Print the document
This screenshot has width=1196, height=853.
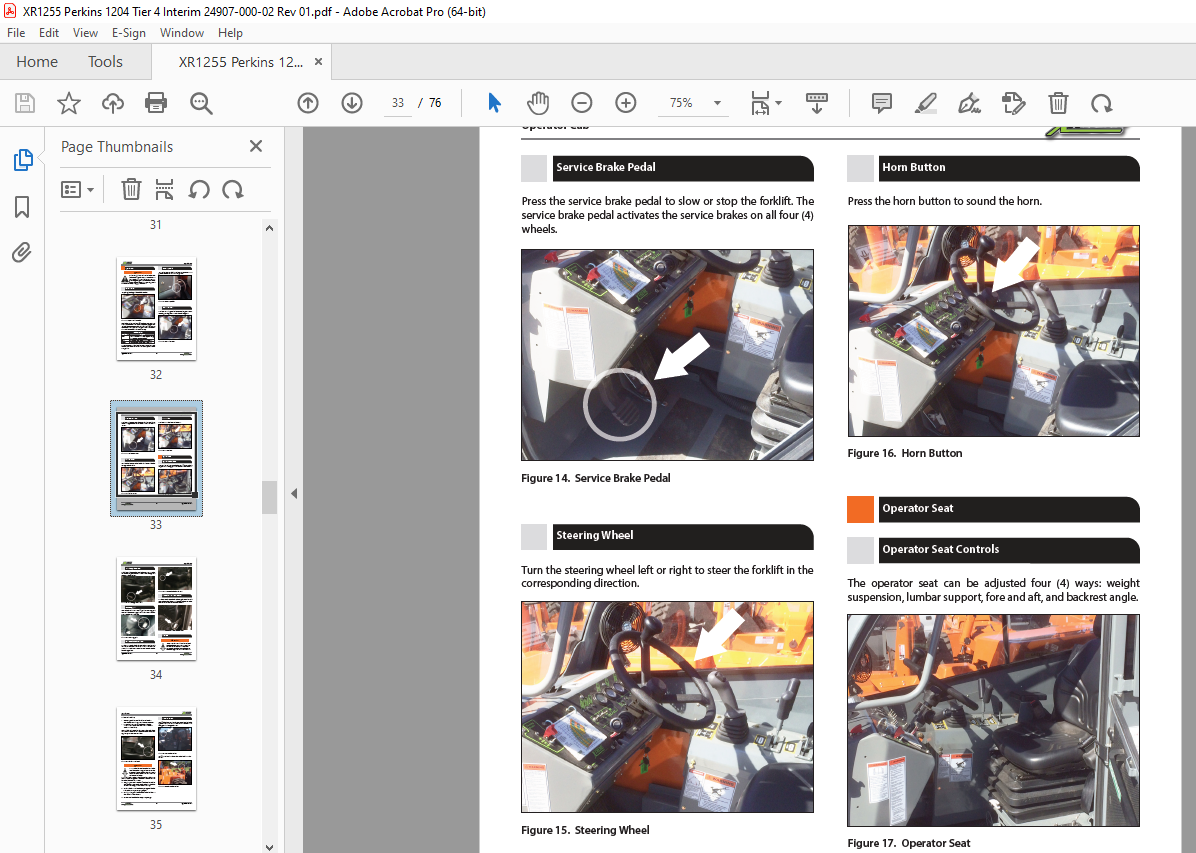click(x=156, y=103)
